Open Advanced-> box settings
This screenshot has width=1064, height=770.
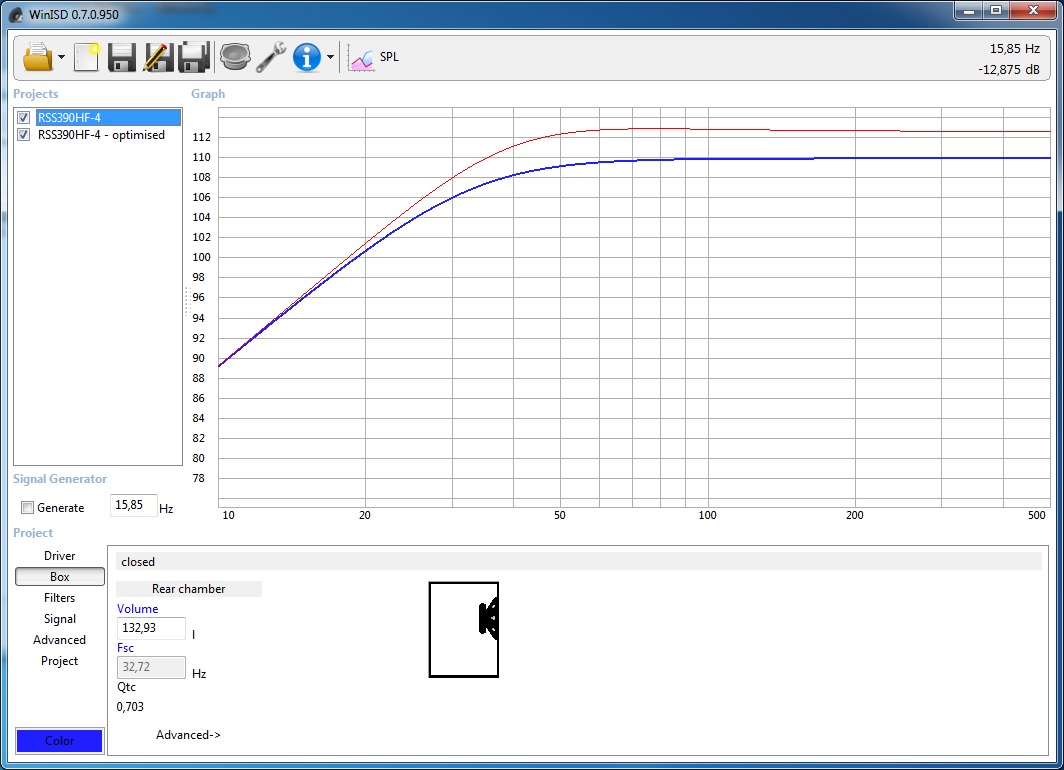pyautogui.click(x=188, y=735)
